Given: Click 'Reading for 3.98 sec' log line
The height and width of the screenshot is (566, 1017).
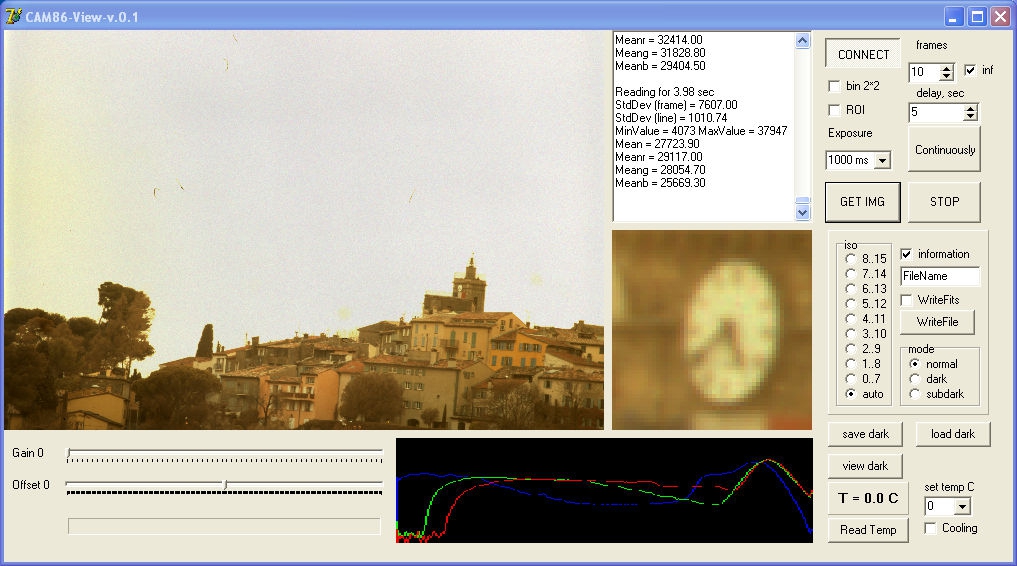Looking at the screenshot, I should coord(664,92).
